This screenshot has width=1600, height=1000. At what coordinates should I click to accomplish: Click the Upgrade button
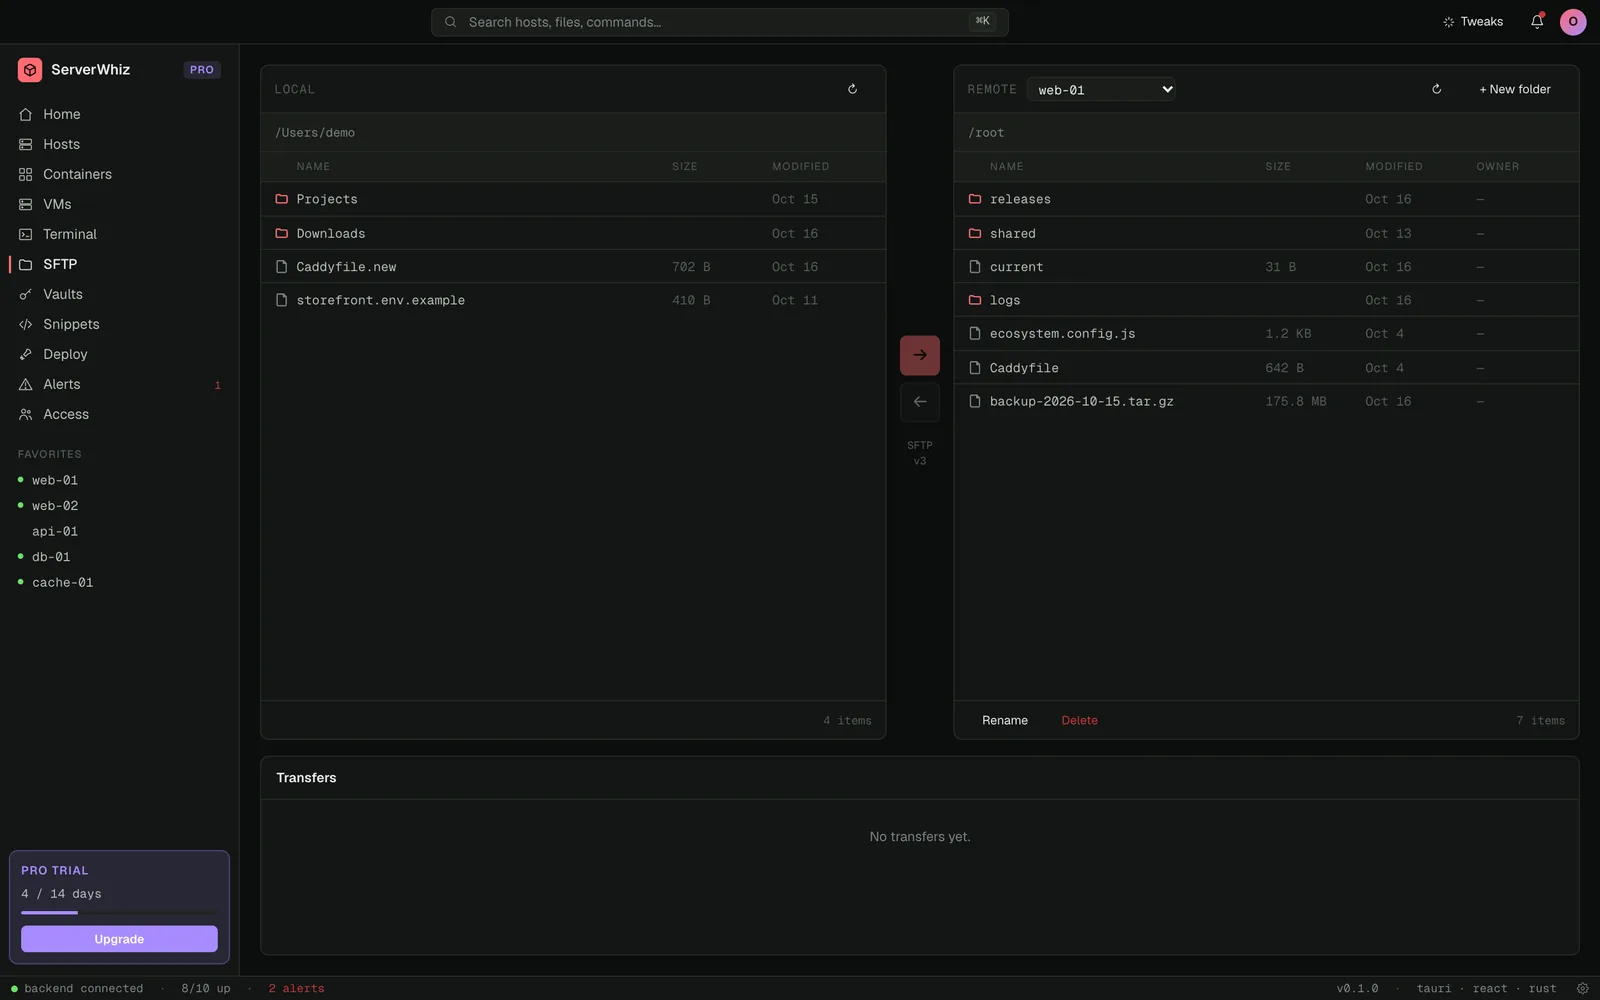[x=119, y=939]
